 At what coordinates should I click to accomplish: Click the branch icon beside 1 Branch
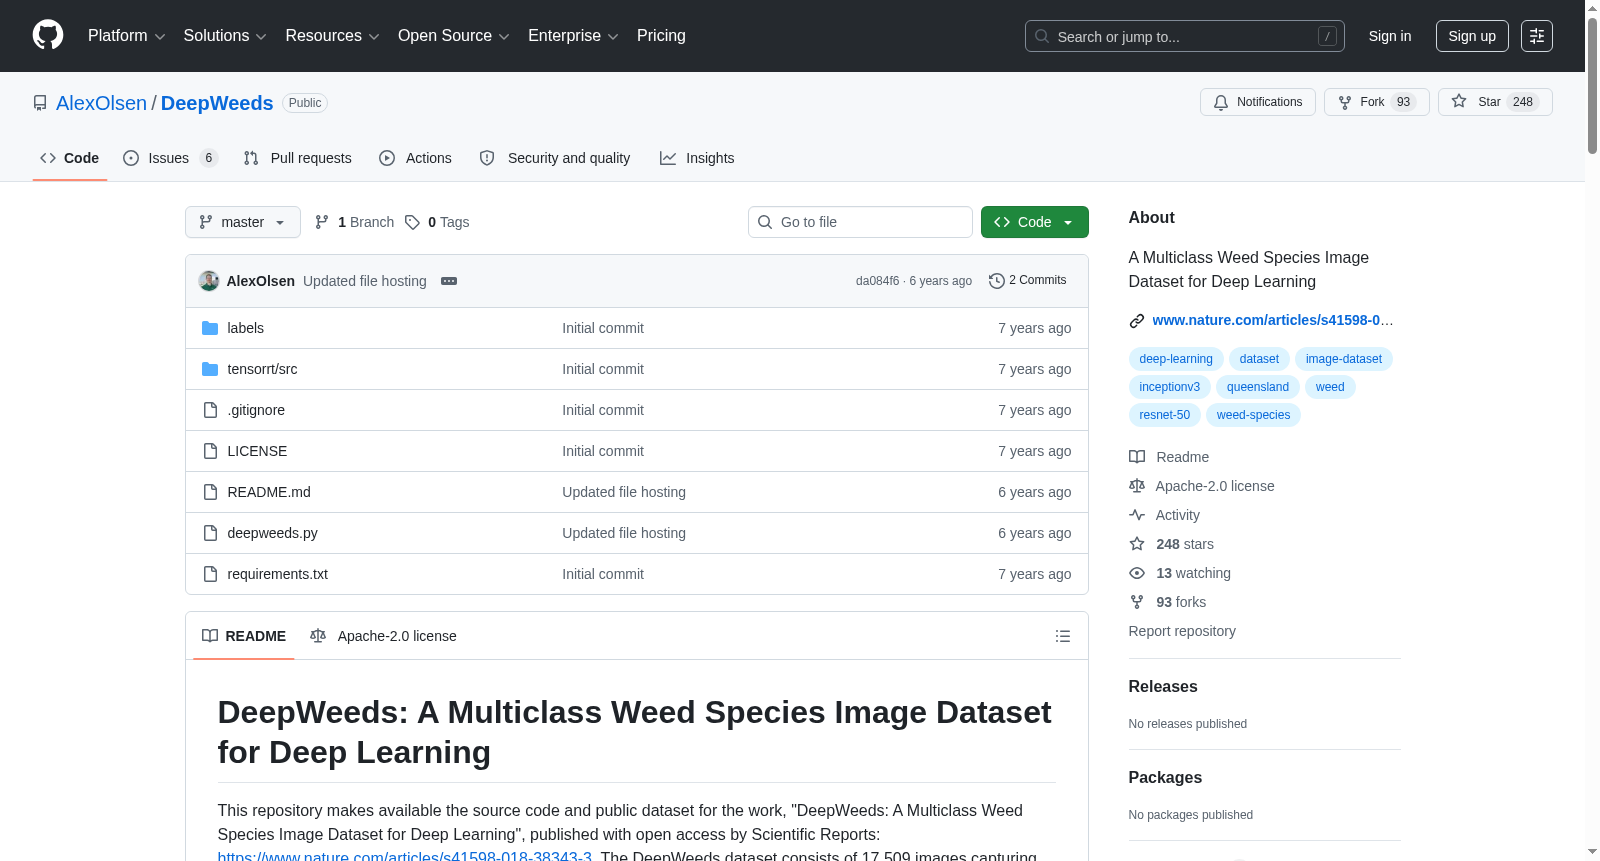coord(322,222)
